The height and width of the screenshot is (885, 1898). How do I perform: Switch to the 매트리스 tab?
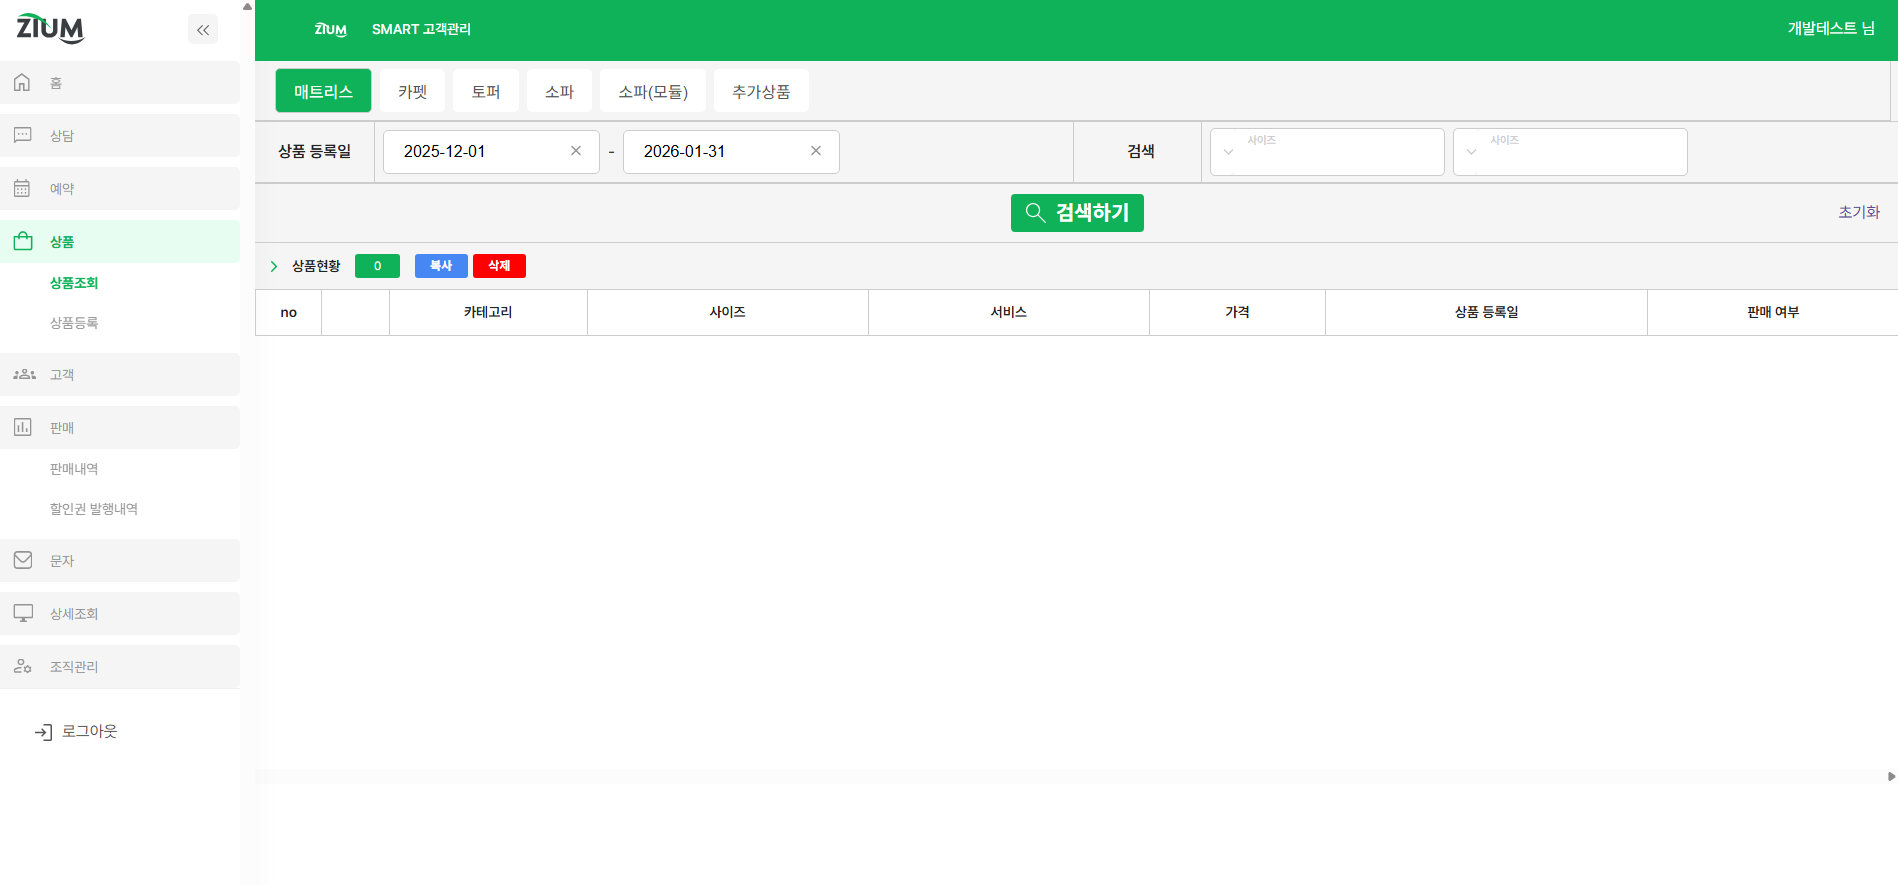pyautogui.click(x=323, y=91)
